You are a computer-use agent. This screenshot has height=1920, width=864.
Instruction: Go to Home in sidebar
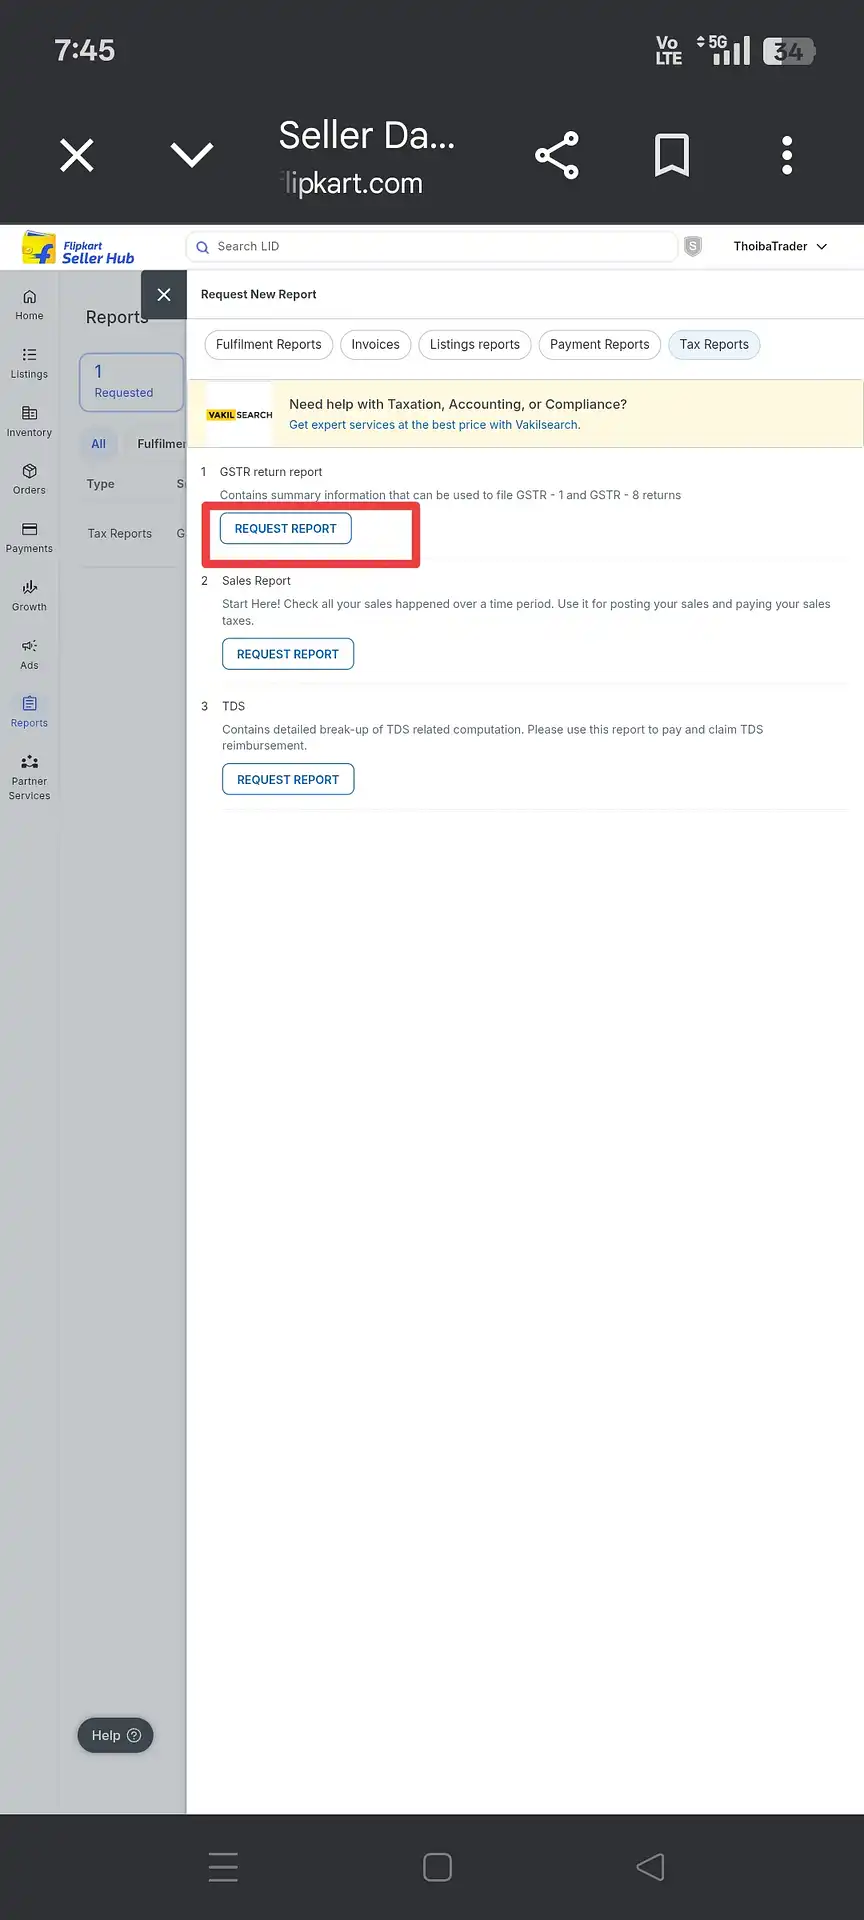pyautogui.click(x=29, y=305)
